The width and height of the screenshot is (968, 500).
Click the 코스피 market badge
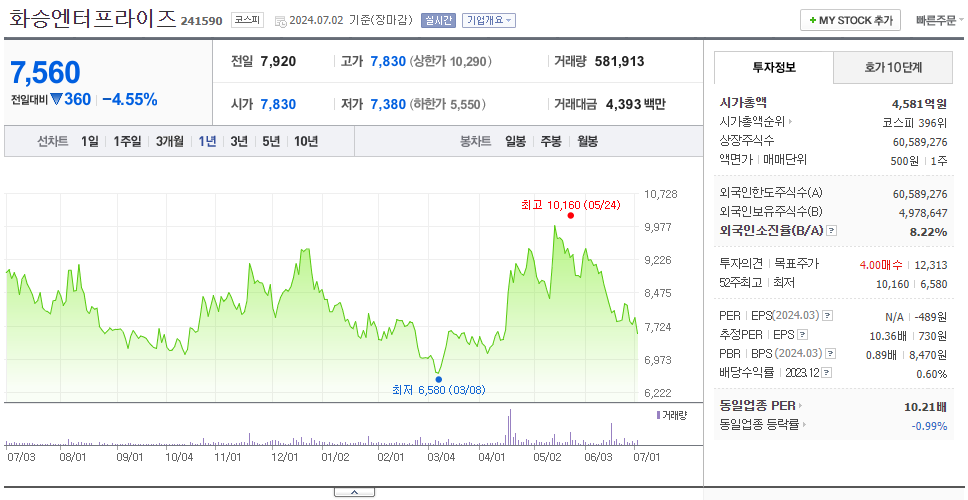247,20
